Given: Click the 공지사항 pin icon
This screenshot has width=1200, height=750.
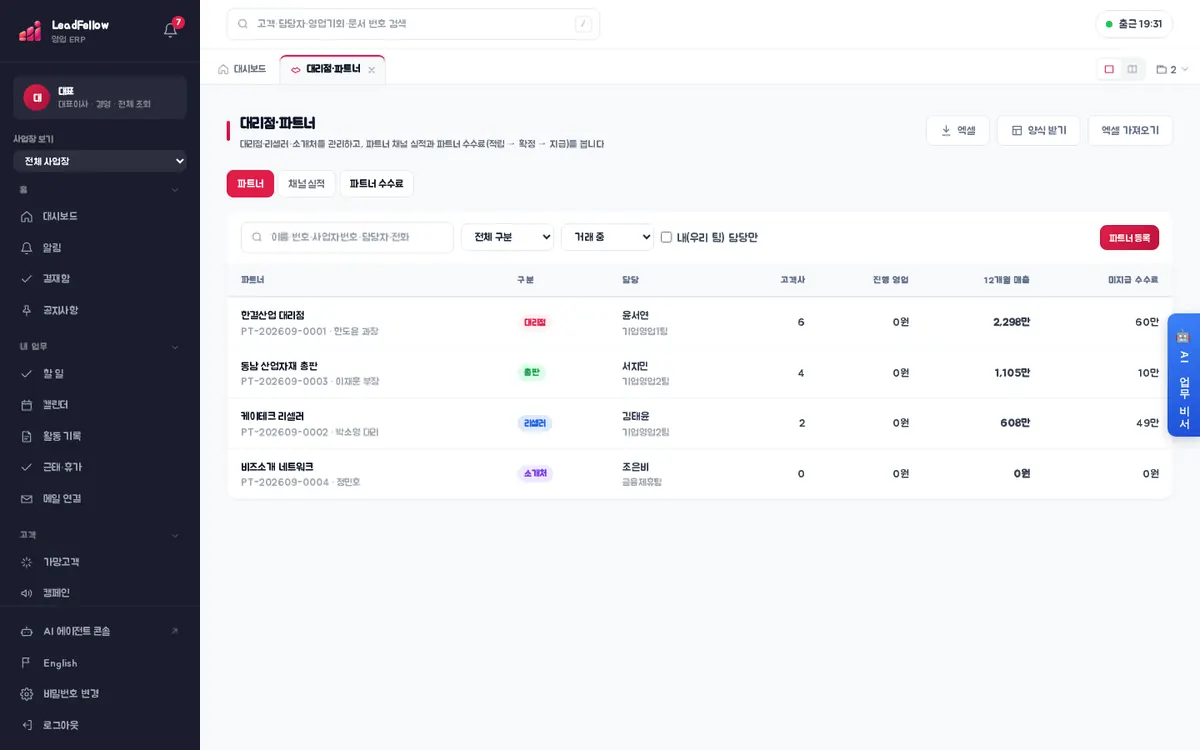Looking at the screenshot, I should [x=27, y=310].
